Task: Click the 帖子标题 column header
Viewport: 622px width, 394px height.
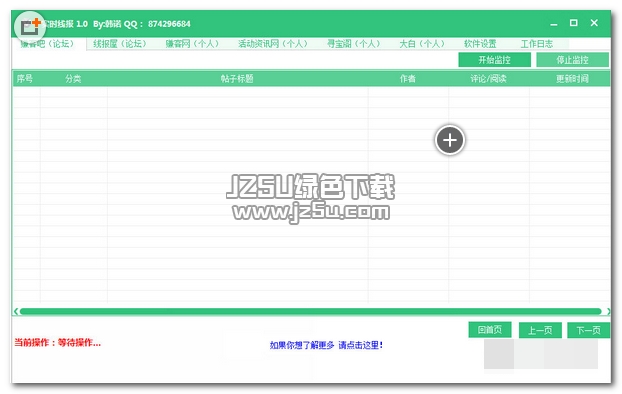Action: (237, 79)
